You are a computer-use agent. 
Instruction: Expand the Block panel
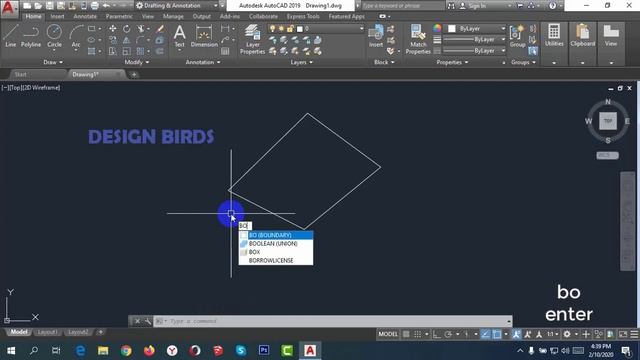(x=384, y=62)
